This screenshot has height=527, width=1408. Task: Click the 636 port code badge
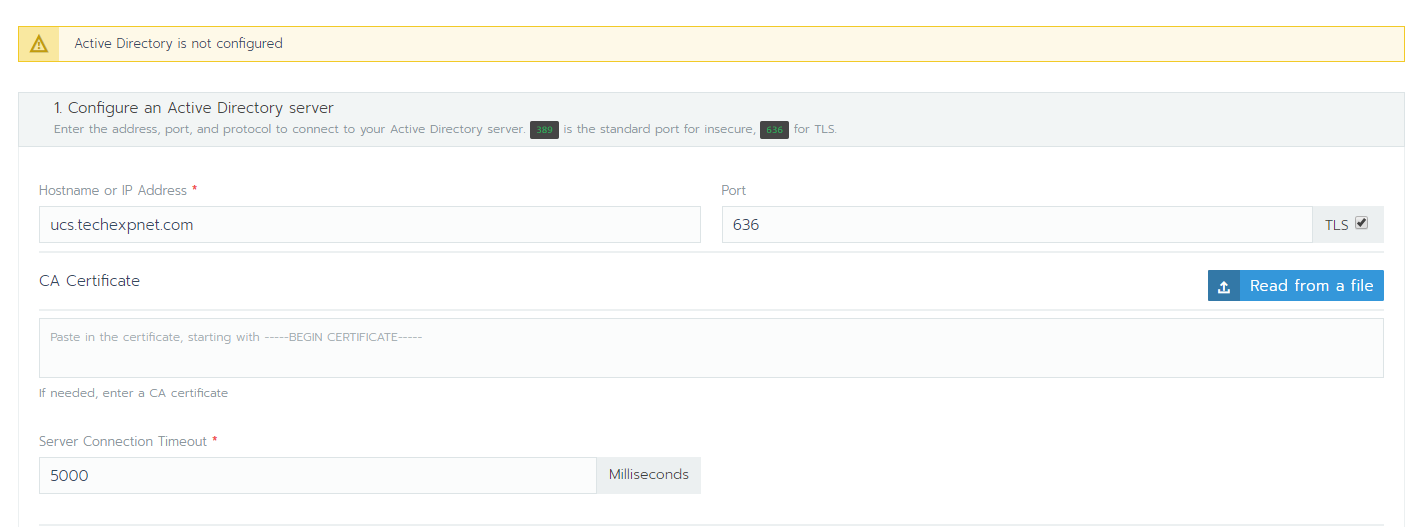point(774,130)
